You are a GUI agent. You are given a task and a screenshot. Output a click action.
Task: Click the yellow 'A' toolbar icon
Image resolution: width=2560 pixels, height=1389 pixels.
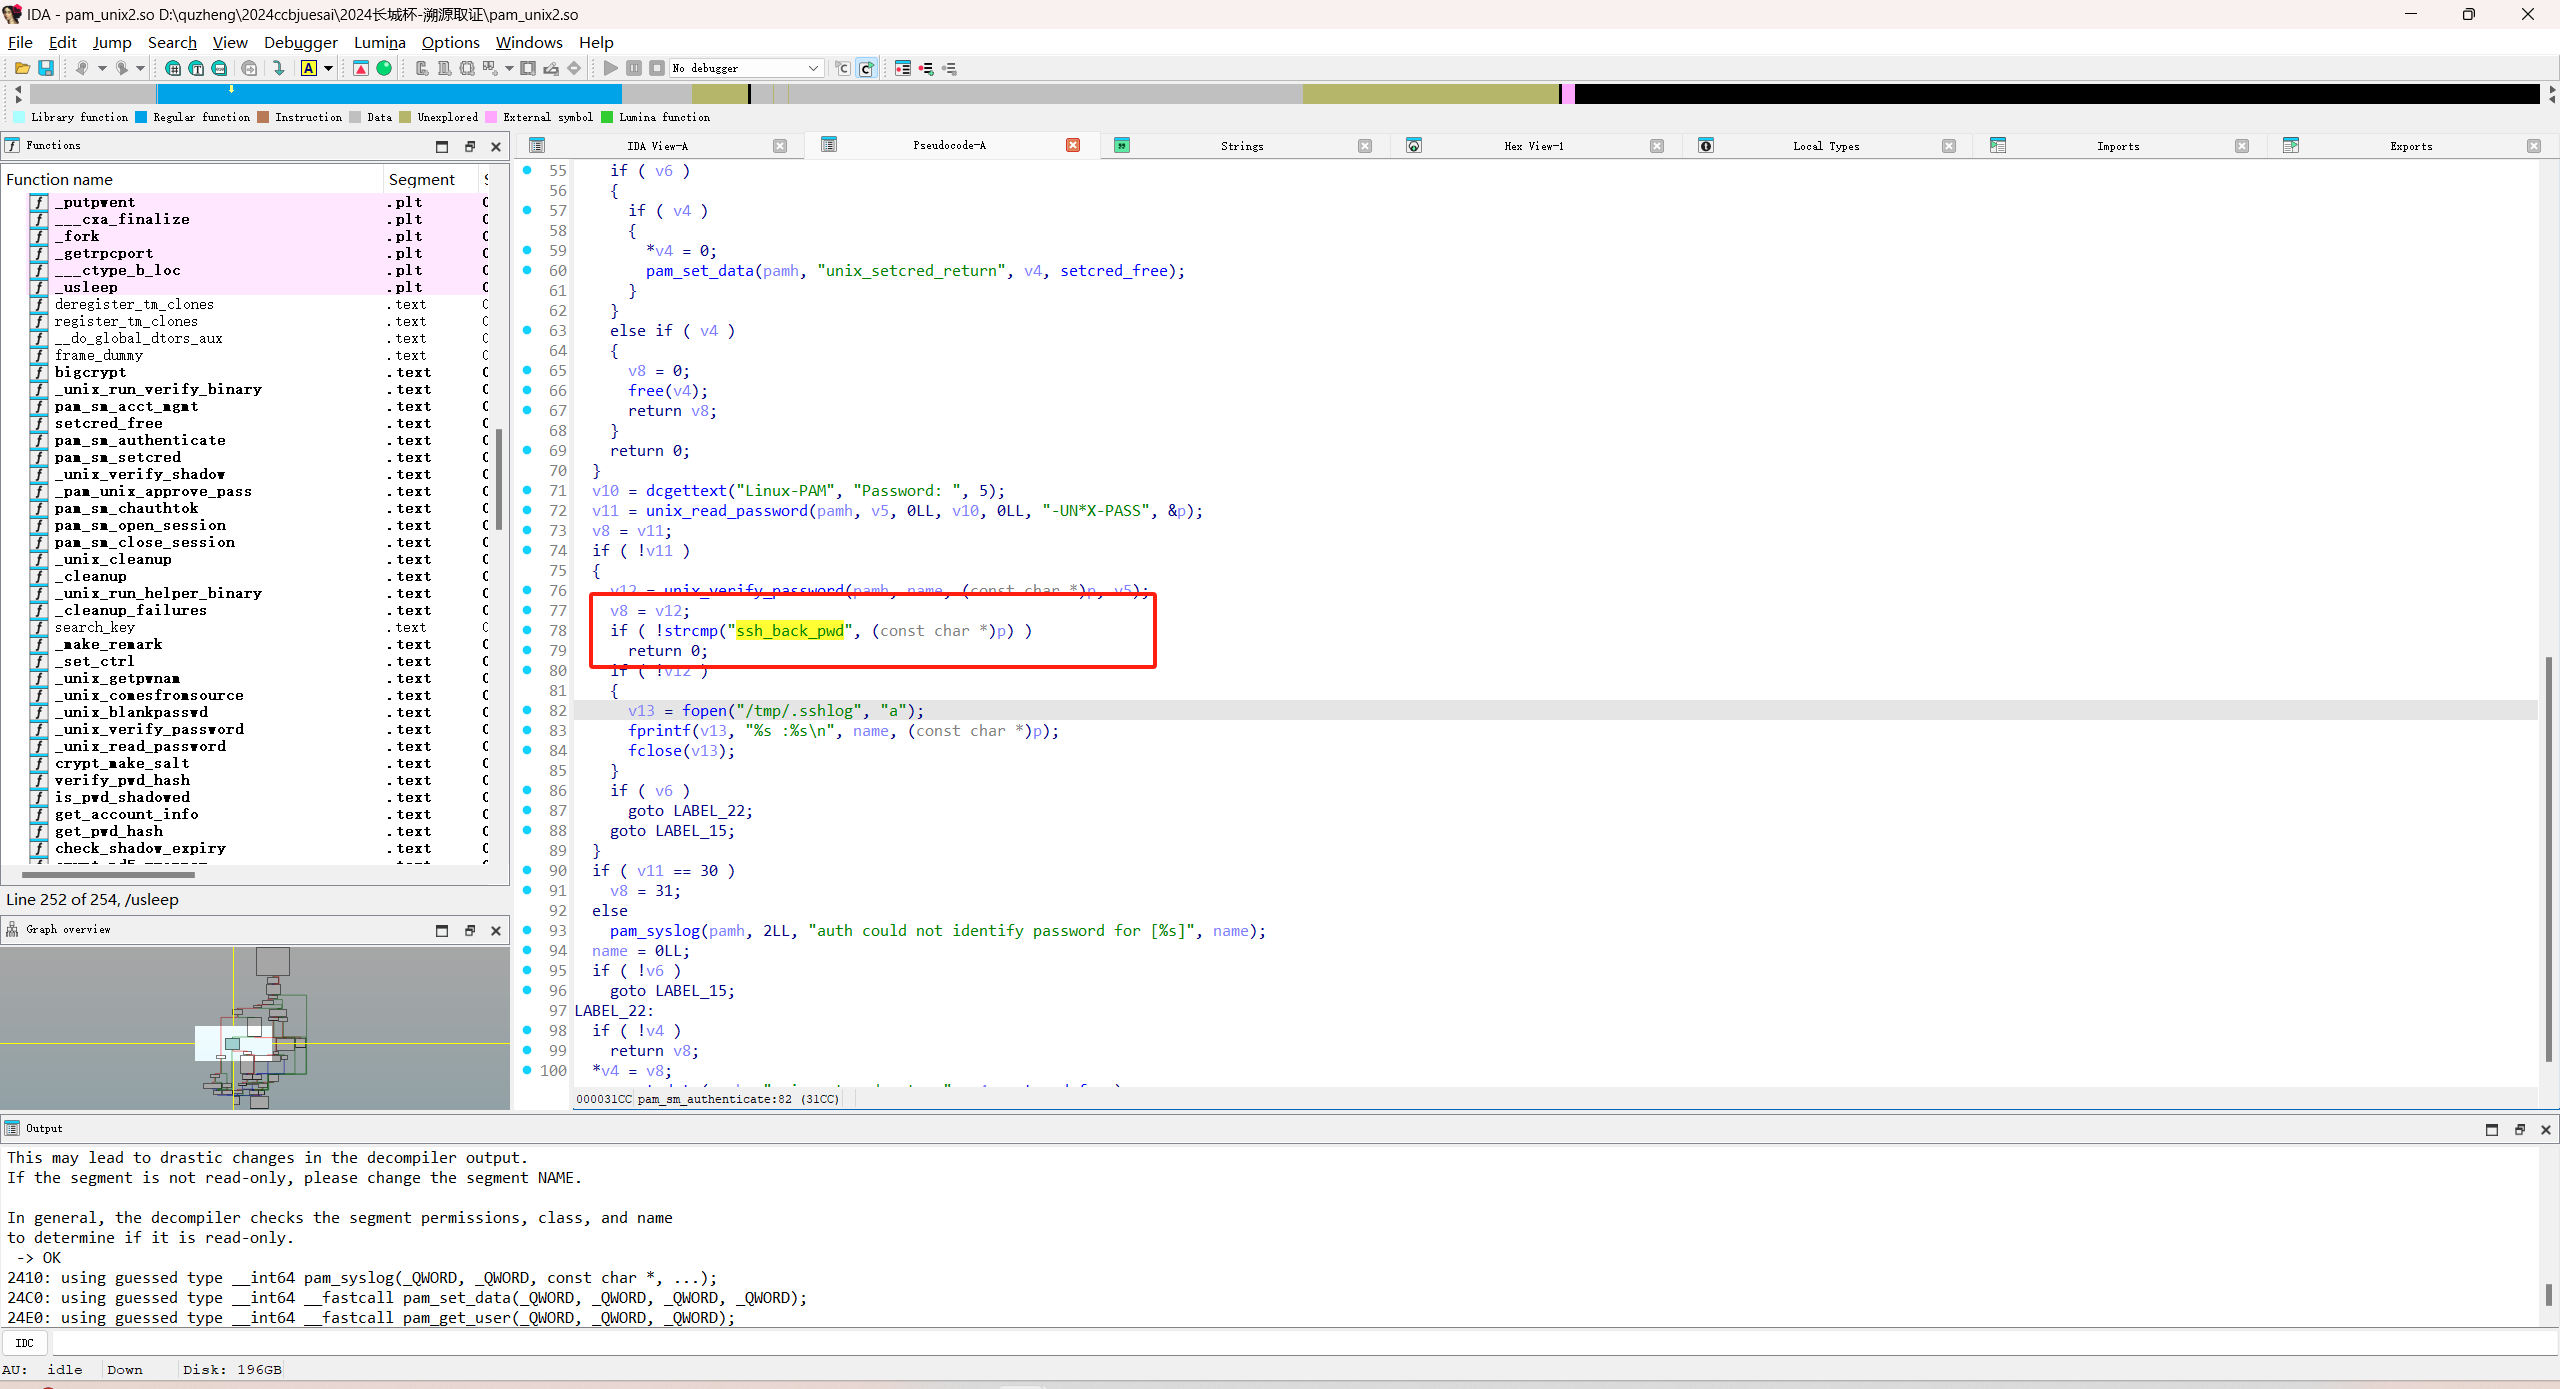coord(309,68)
